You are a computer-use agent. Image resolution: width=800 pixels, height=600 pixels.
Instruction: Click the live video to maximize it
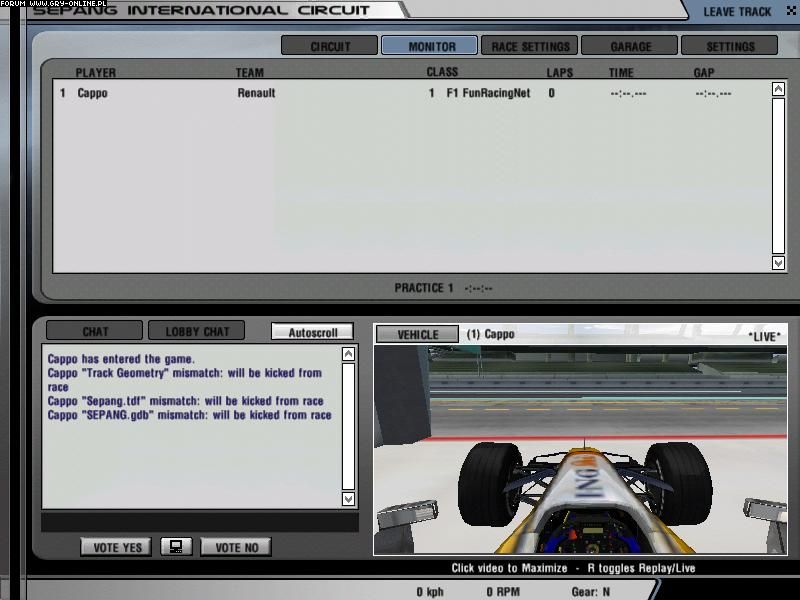pos(581,449)
